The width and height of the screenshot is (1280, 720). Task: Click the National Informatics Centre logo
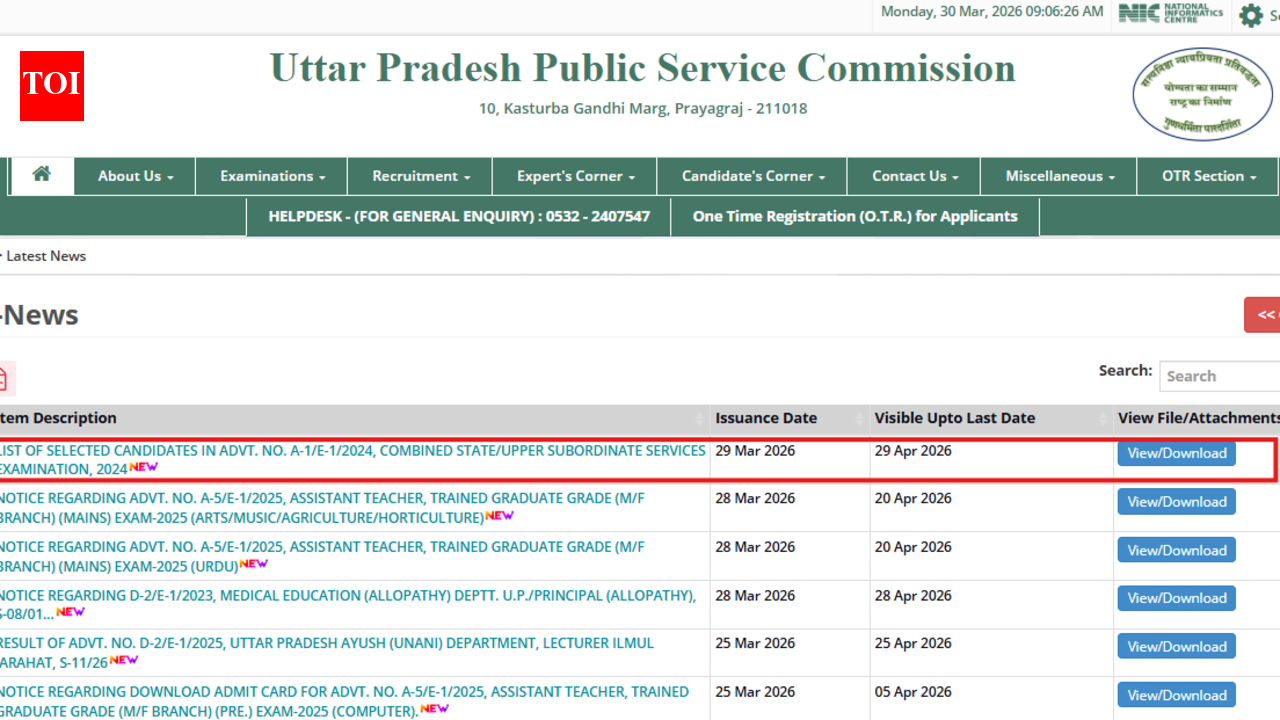(1168, 14)
